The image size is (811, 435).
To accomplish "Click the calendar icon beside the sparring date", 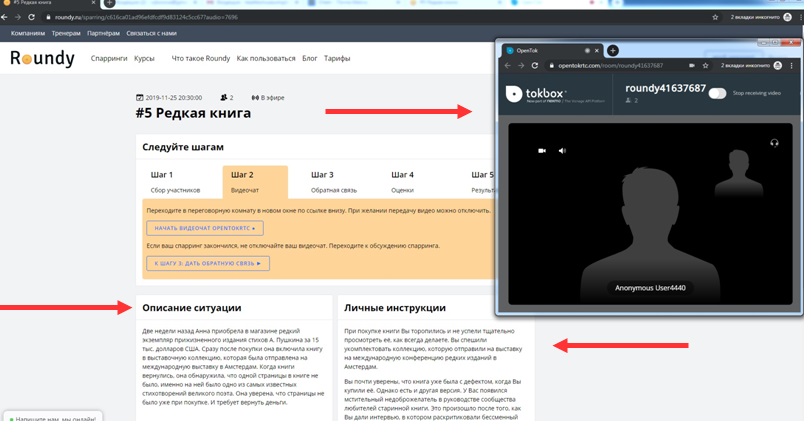I will click(139, 97).
